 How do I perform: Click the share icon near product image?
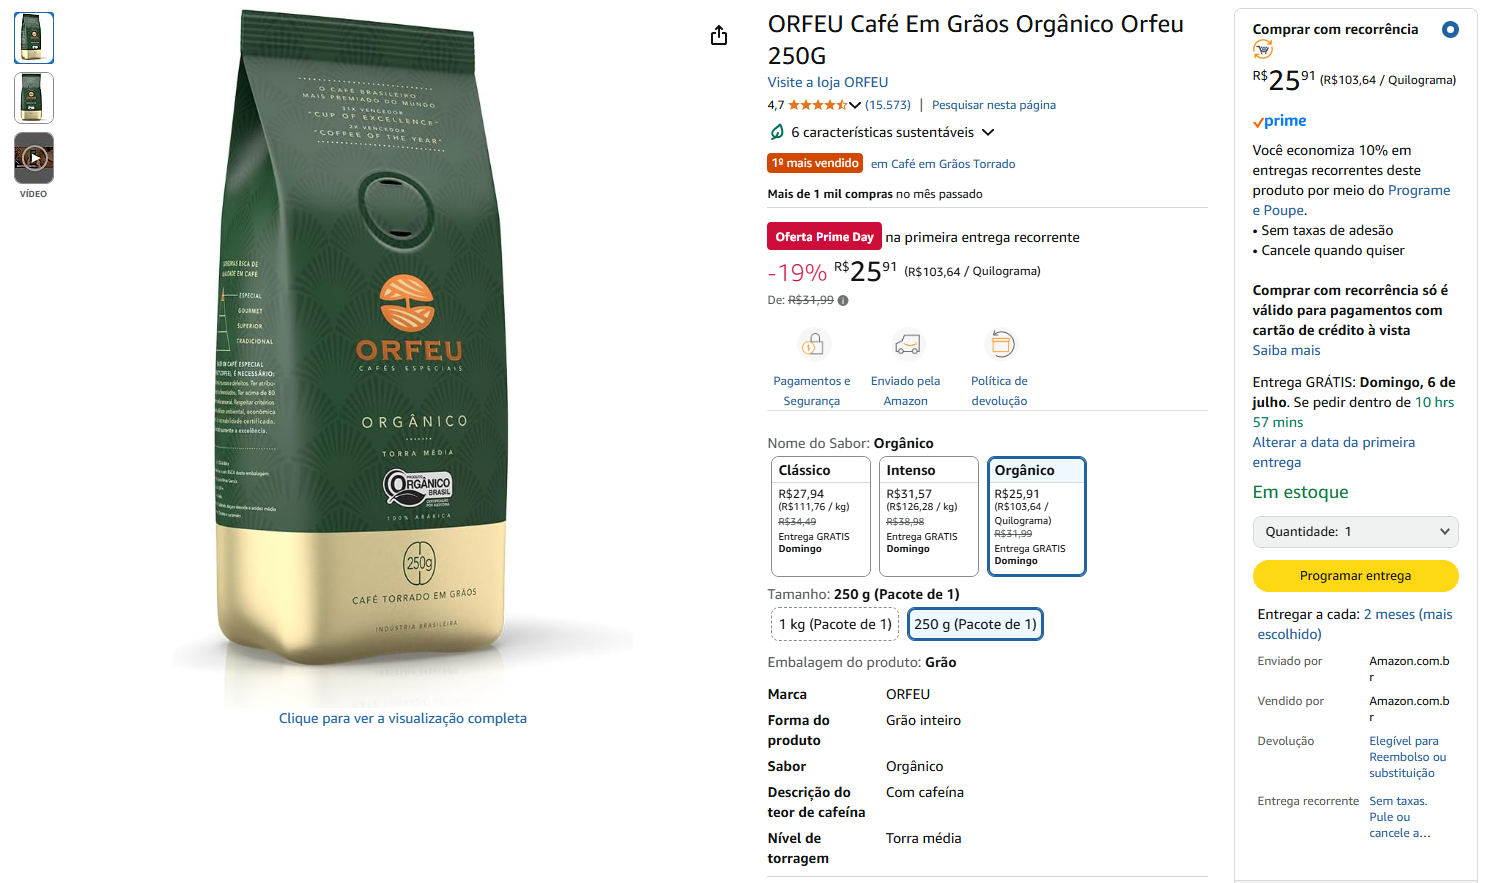pos(719,36)
